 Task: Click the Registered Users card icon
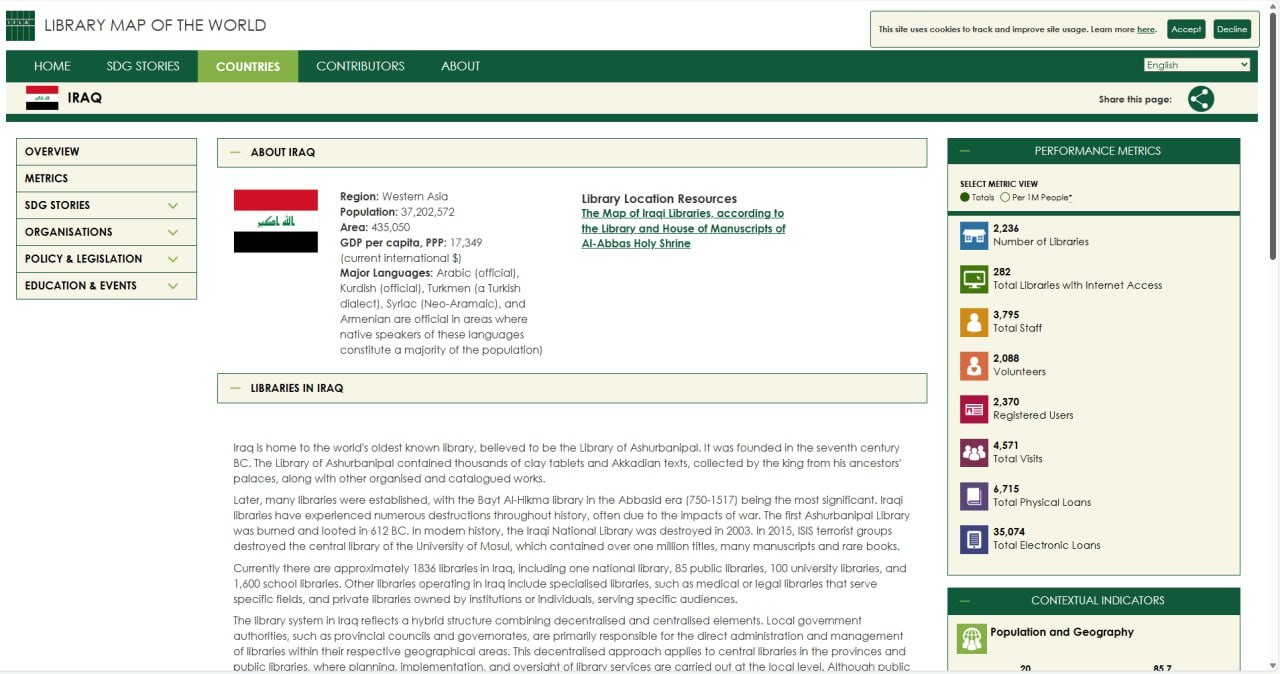(974, 409)
